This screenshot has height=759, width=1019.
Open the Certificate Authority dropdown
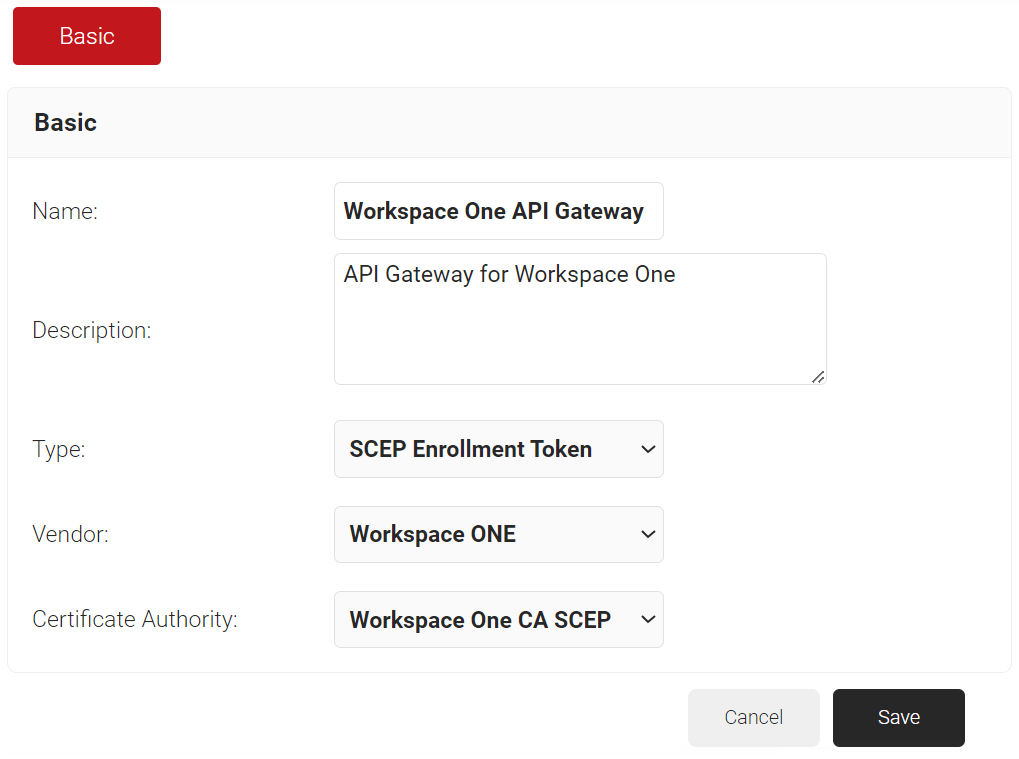click(x=498, y=619)
